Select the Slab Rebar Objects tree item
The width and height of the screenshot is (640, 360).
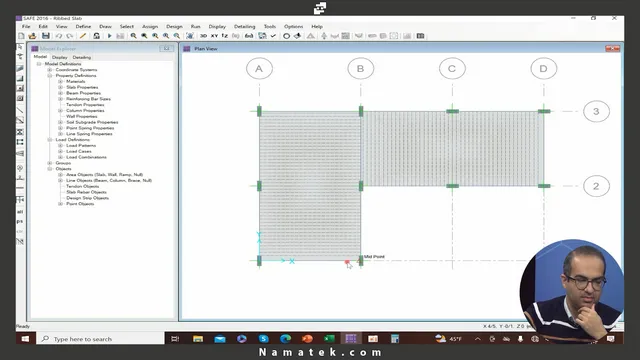click(86, 192)
